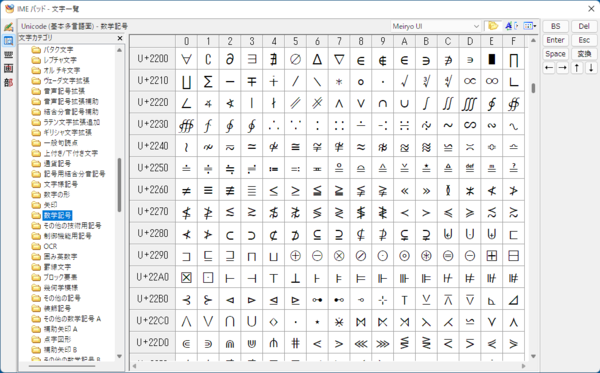This screenshot has width=600, height=373.
Task: Click the category tree scroll-up arrow
Action: pyautogui.click(x=119, y=50)
